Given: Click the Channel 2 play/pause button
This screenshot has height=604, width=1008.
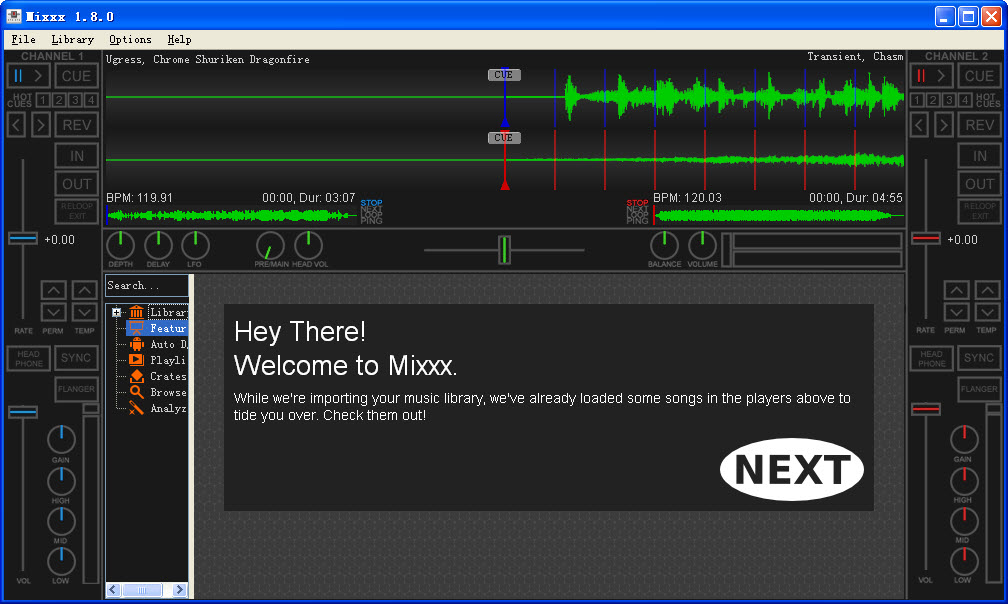Looking at the screenshot, I should (931, 76).
